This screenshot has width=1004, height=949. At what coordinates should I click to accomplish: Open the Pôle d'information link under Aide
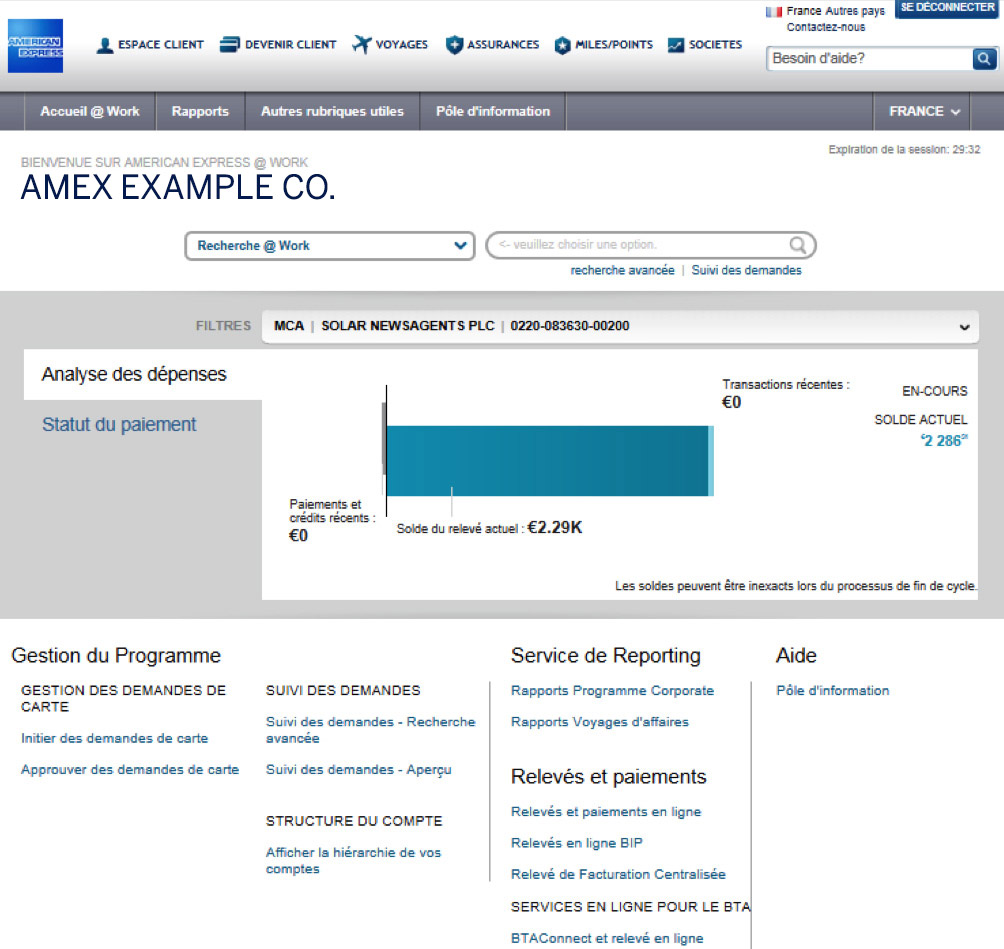[832, 691]
